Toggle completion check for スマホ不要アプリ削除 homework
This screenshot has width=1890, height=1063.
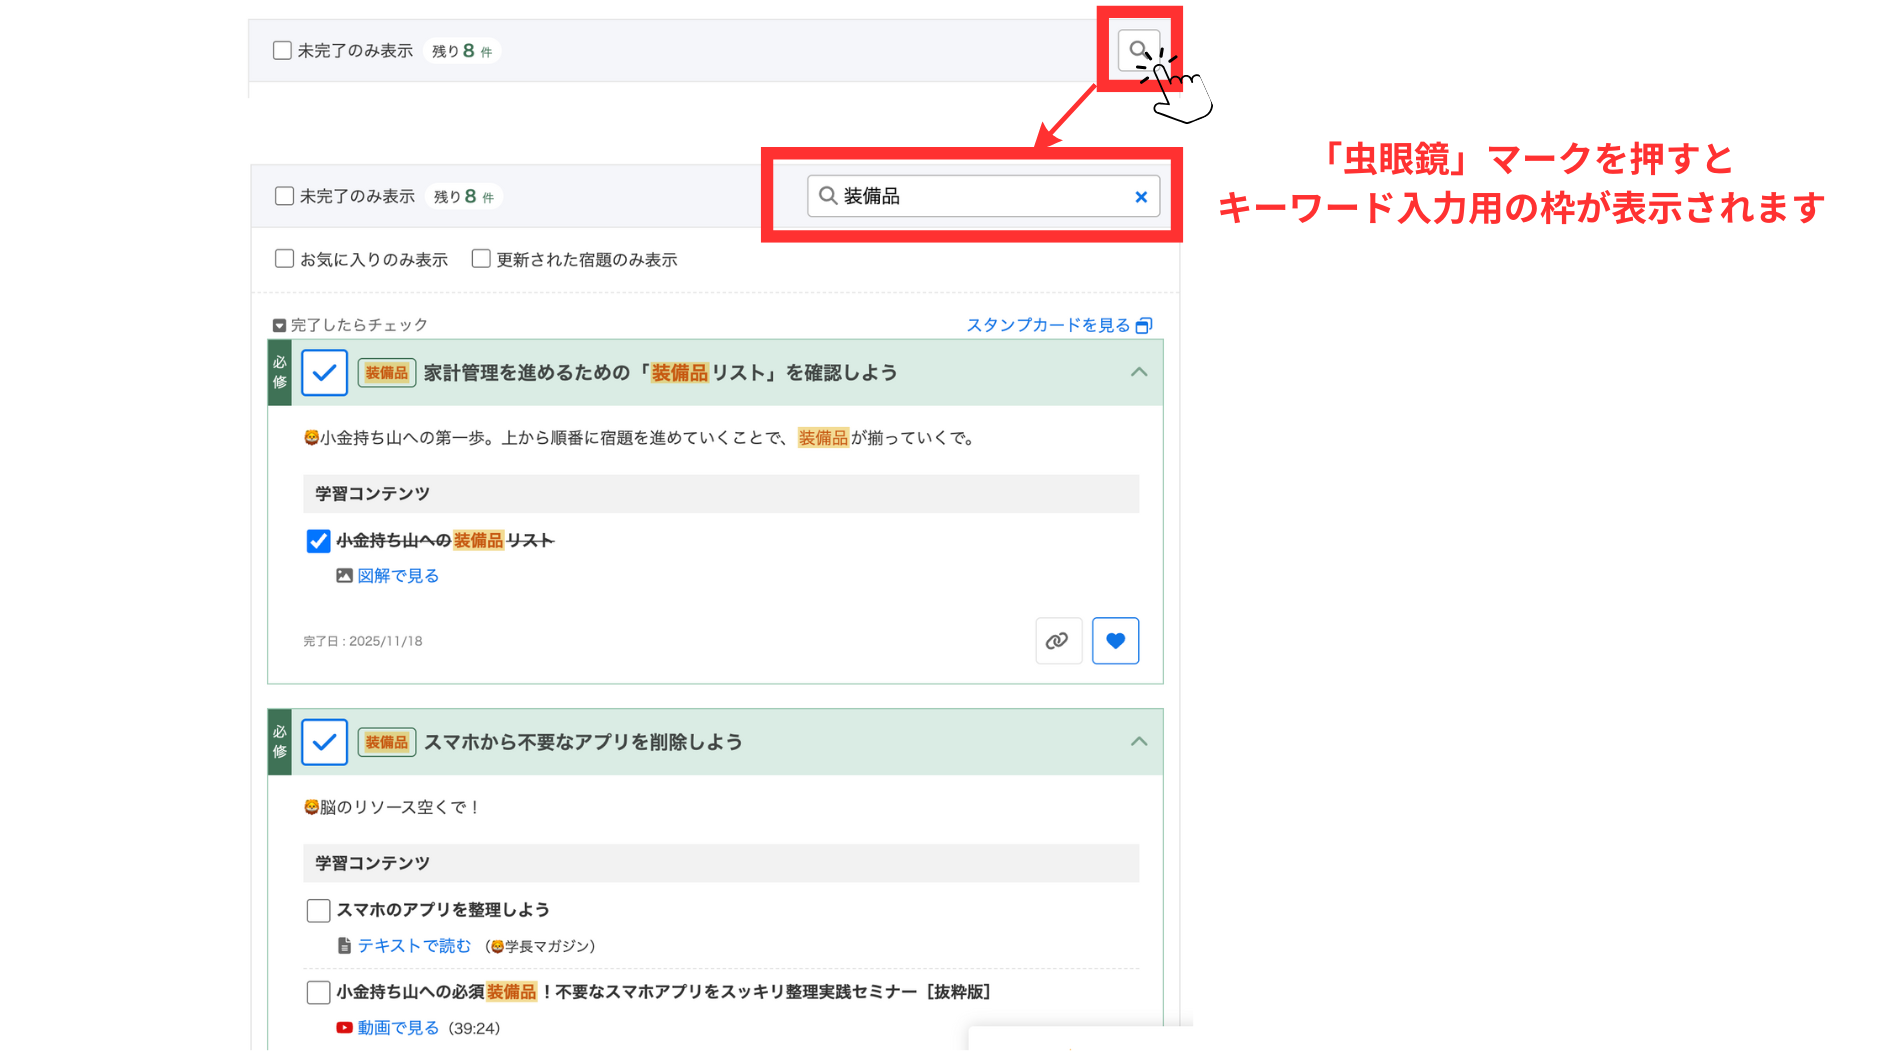(324, 742)
